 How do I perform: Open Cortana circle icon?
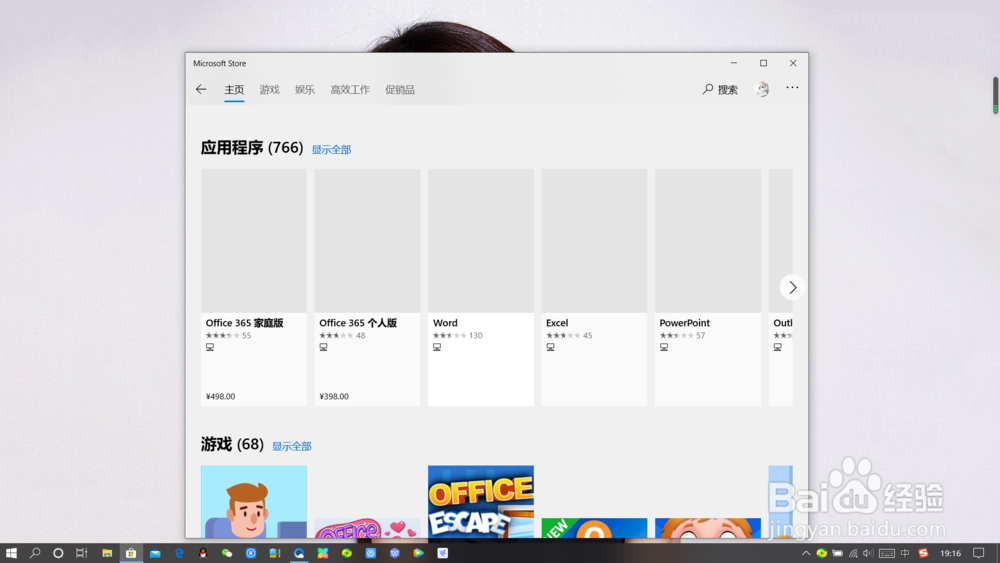coord(58,553)
